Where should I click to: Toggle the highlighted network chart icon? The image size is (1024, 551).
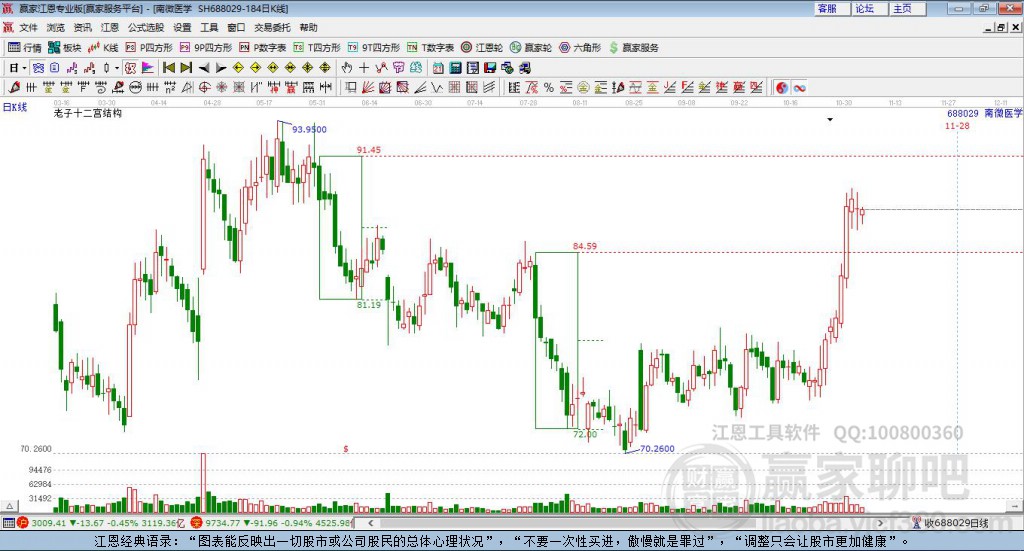click(39, 68)
